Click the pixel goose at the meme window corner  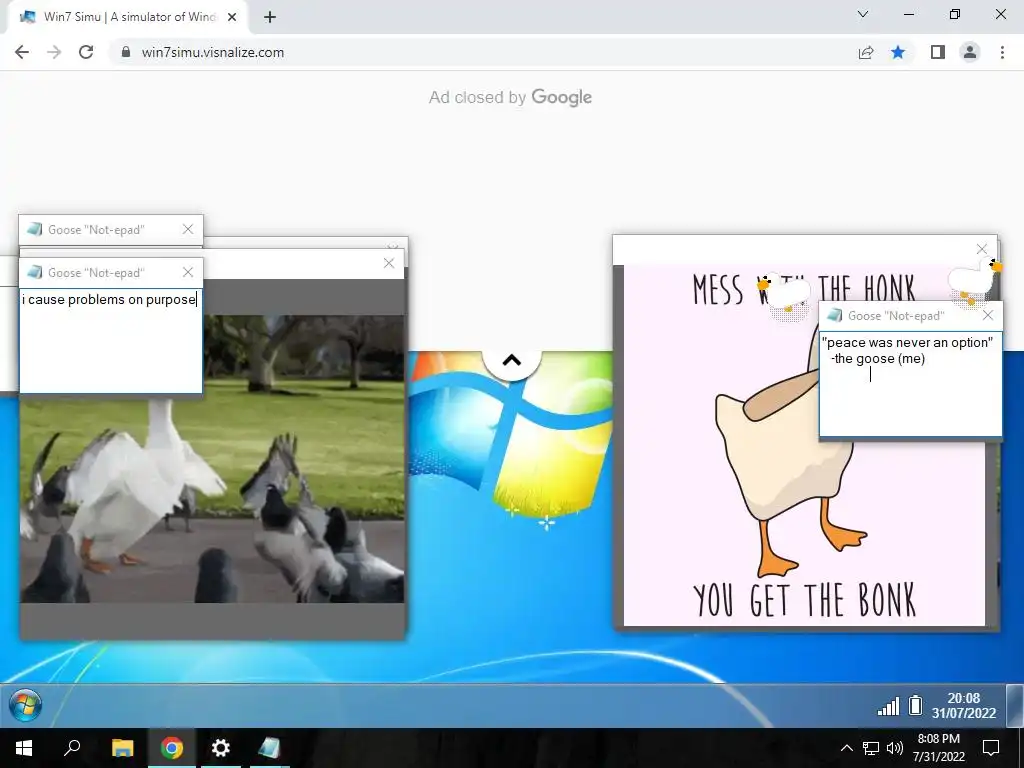(x=975, y=281)
